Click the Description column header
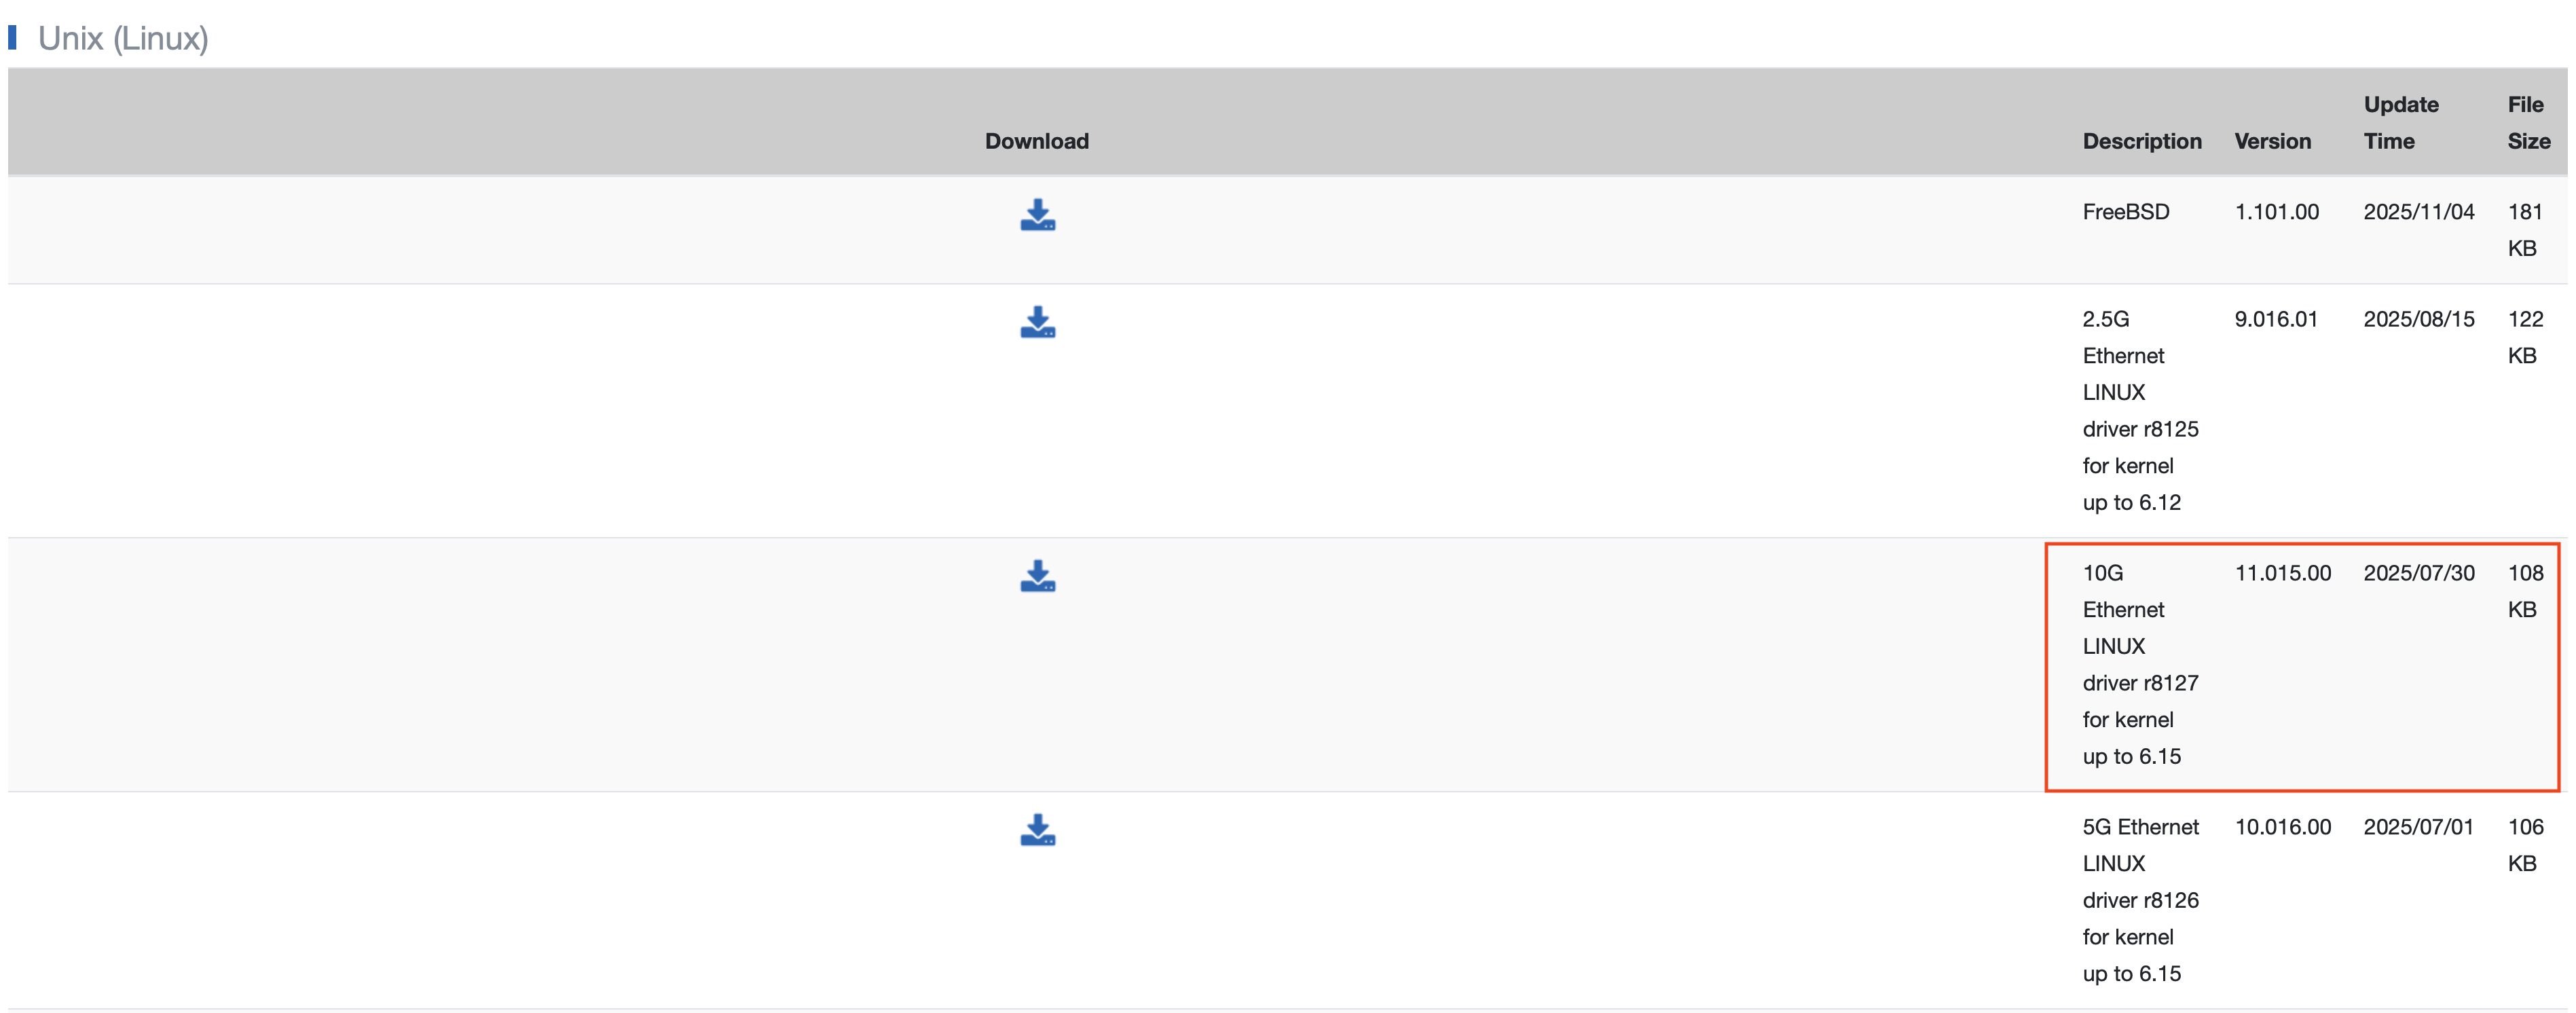The image size is (2576, 1013). coord(2141,141)
